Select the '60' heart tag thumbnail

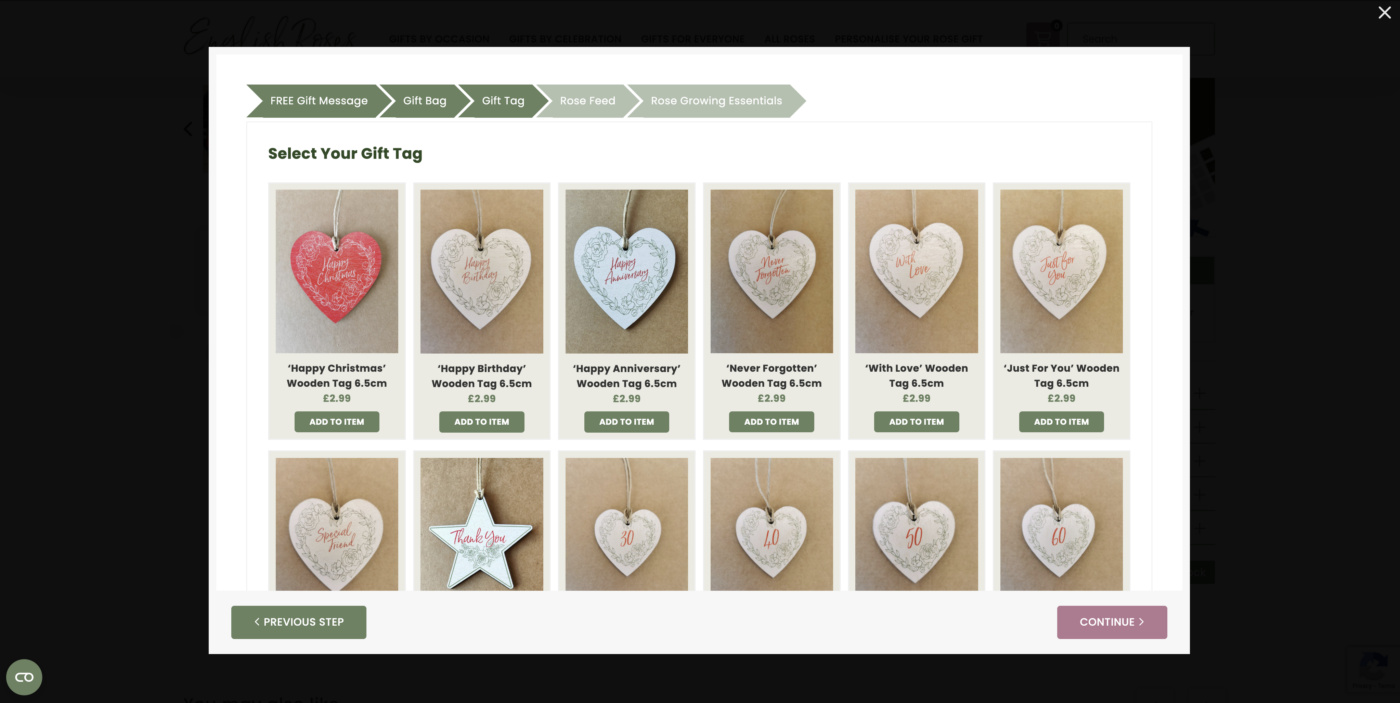click(1062, 524)
